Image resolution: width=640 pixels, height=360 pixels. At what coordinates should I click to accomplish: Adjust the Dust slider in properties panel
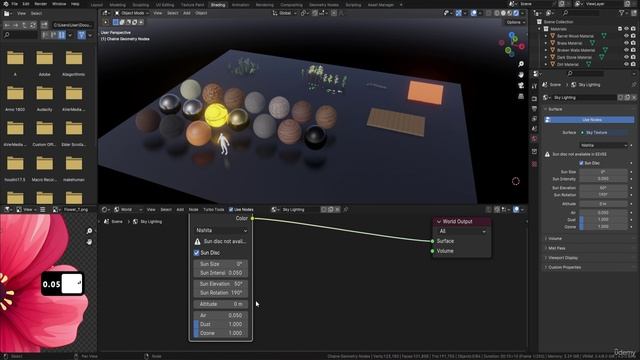point(604,220)
